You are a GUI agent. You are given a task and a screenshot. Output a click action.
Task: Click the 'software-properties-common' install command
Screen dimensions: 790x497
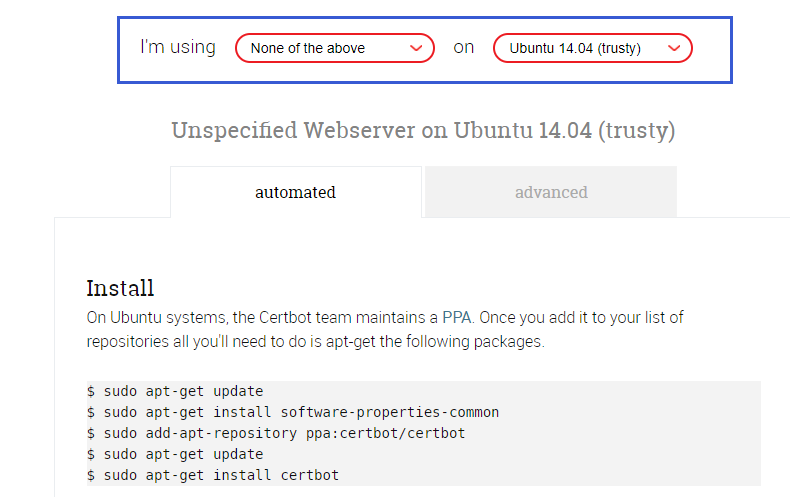pyautogui.click(x=293, y=412)
